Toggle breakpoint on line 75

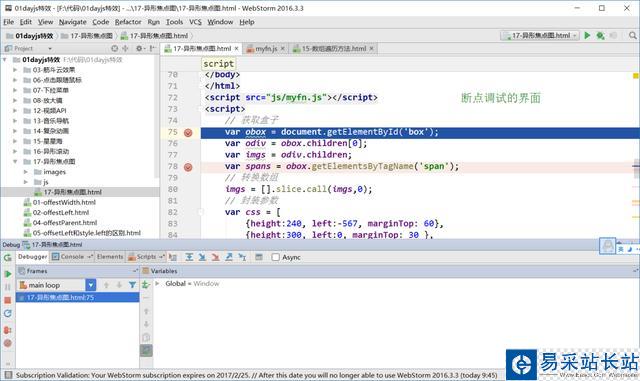[x=188, y=133]
